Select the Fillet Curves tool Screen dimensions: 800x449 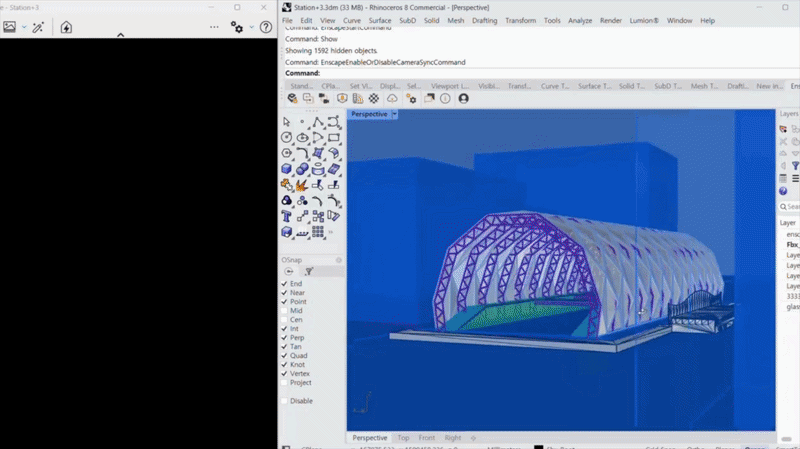tap(302, 153)
